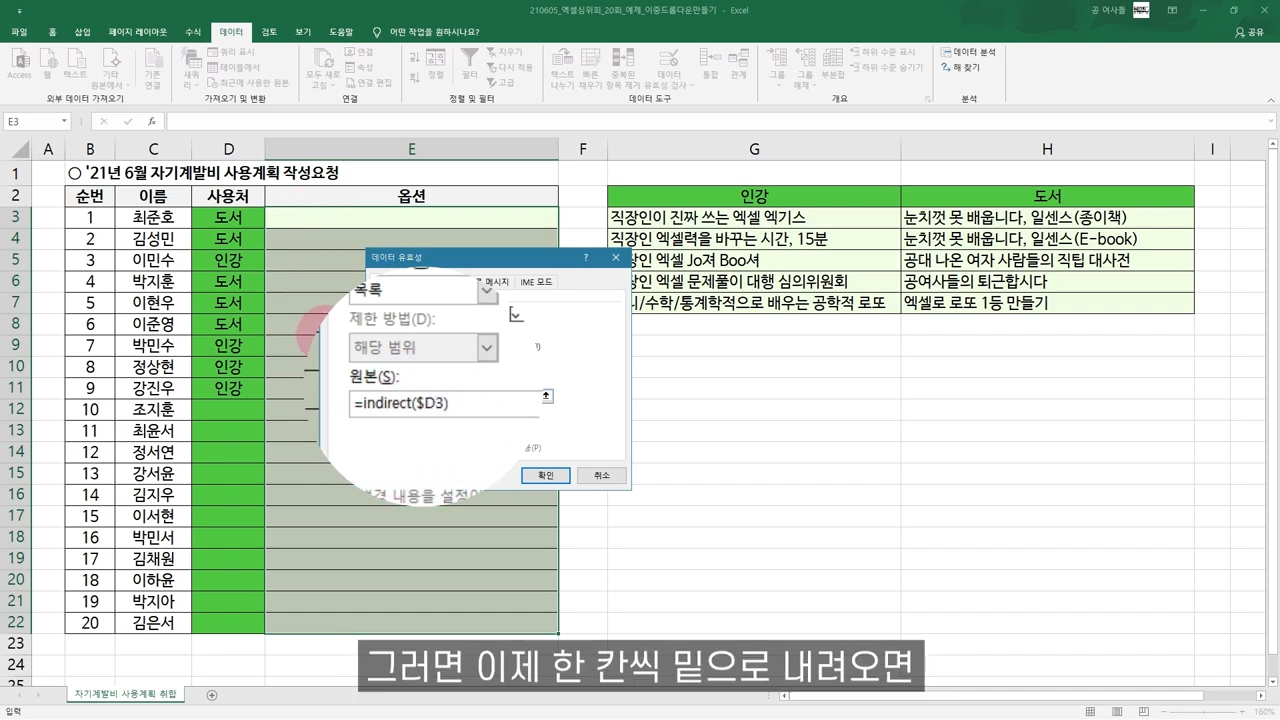This screenshot has height=720, width=1280.
Task: Click 확인 in the data validation dialog
Action: click(x=545, y=475)
